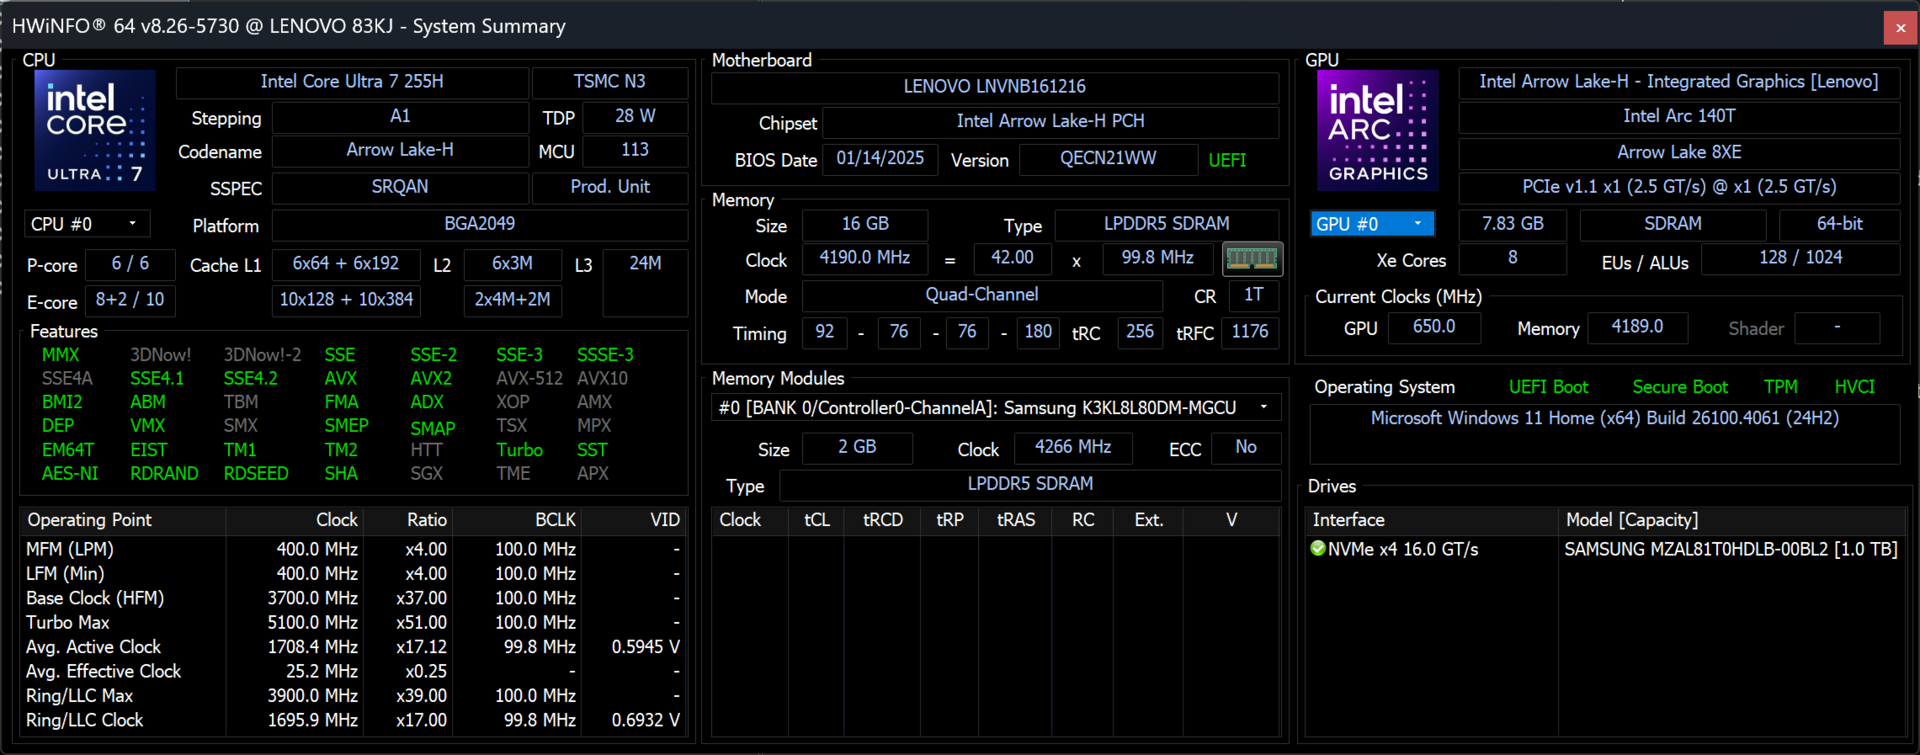Click the "Secure Boot" indicator
1920x755 pixels.
click(x=1680, y=387)
